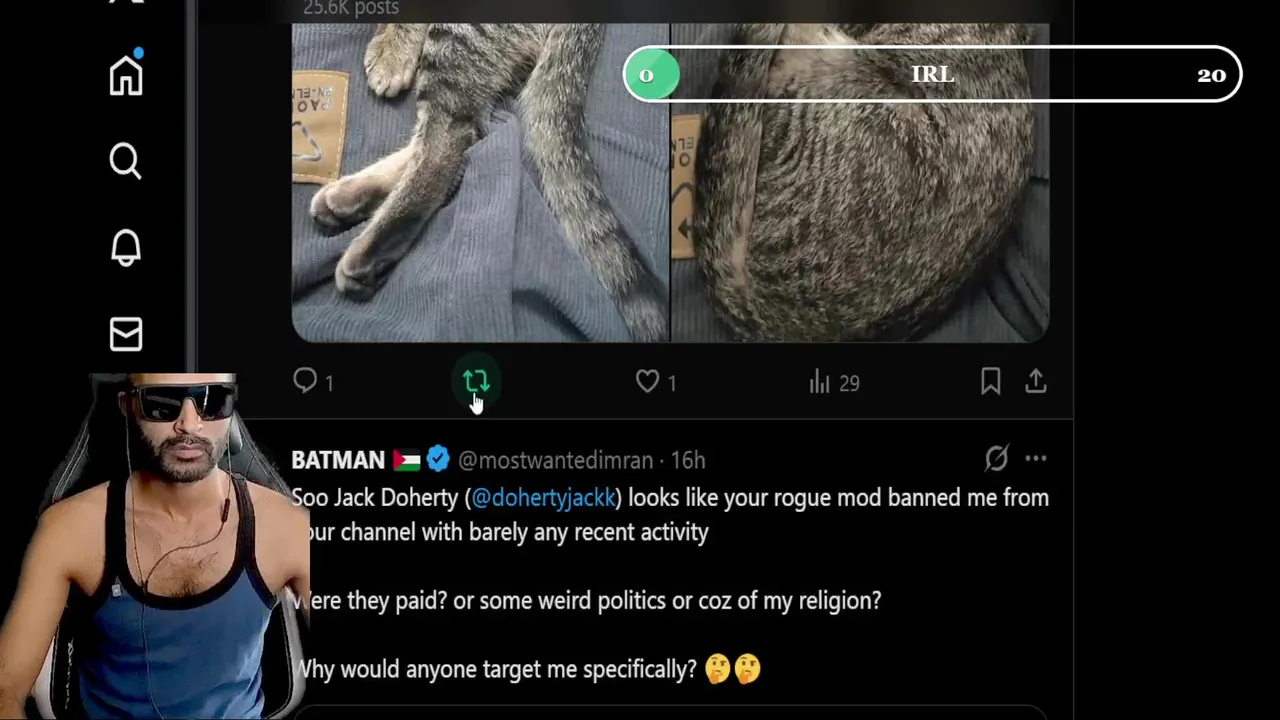Screen dimensions: 1280x720
Task: Open the Search icon in sidebar
Action: point(126,161)
